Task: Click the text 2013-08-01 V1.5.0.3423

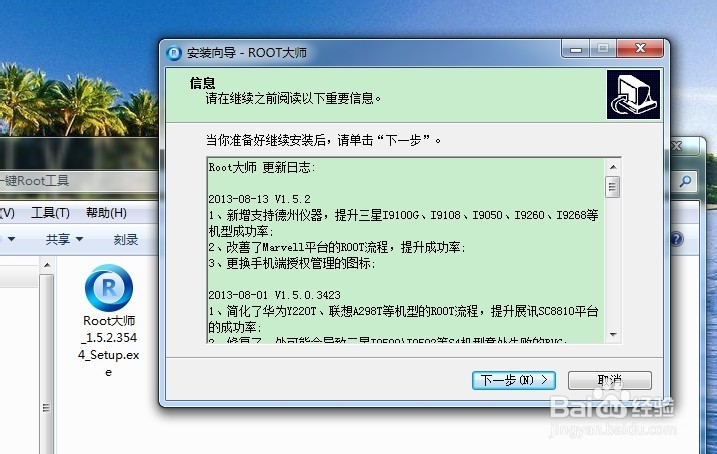Action: (274, 295)
